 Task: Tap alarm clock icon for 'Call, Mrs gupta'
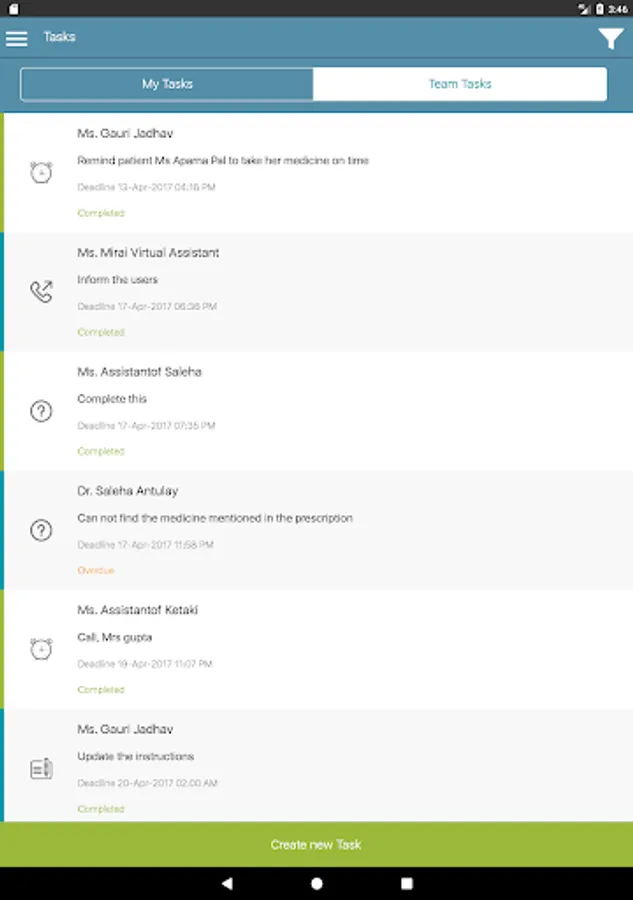tap(41, 649)
